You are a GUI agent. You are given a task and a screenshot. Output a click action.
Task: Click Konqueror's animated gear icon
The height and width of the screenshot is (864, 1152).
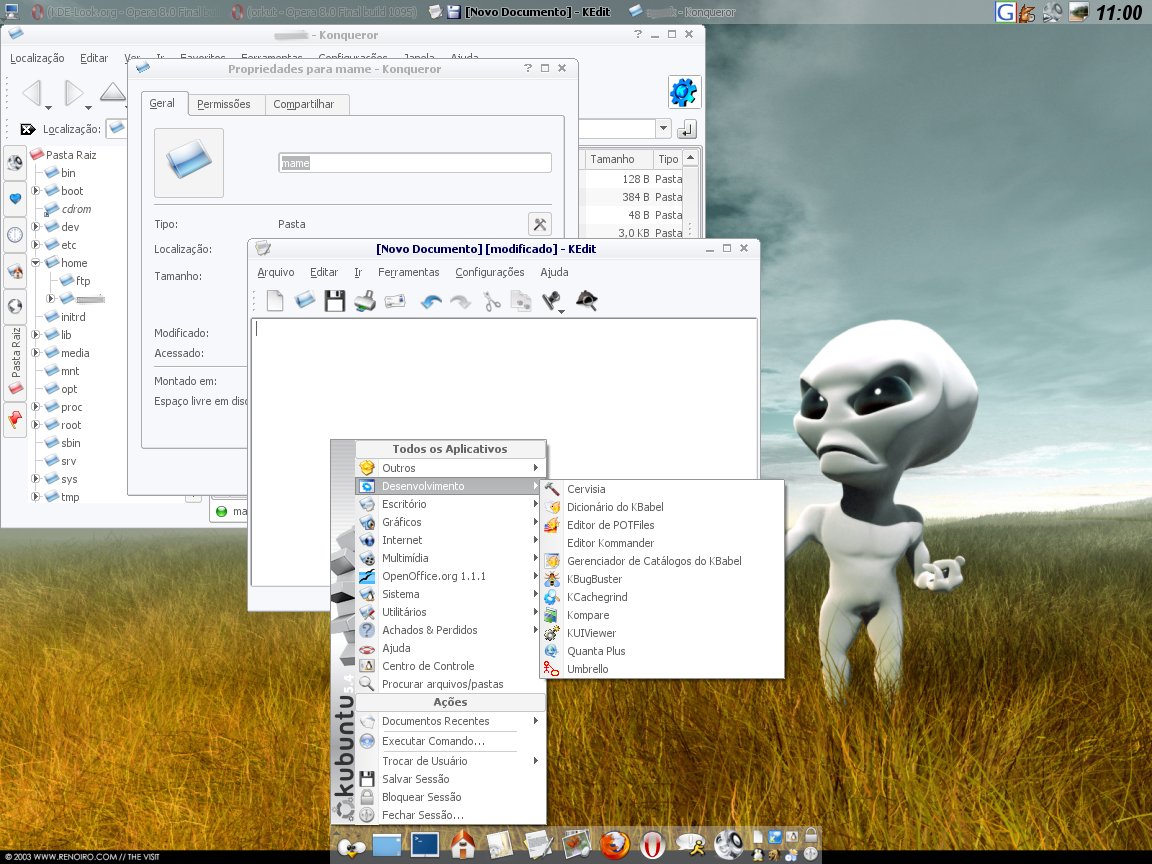[684, 93]
